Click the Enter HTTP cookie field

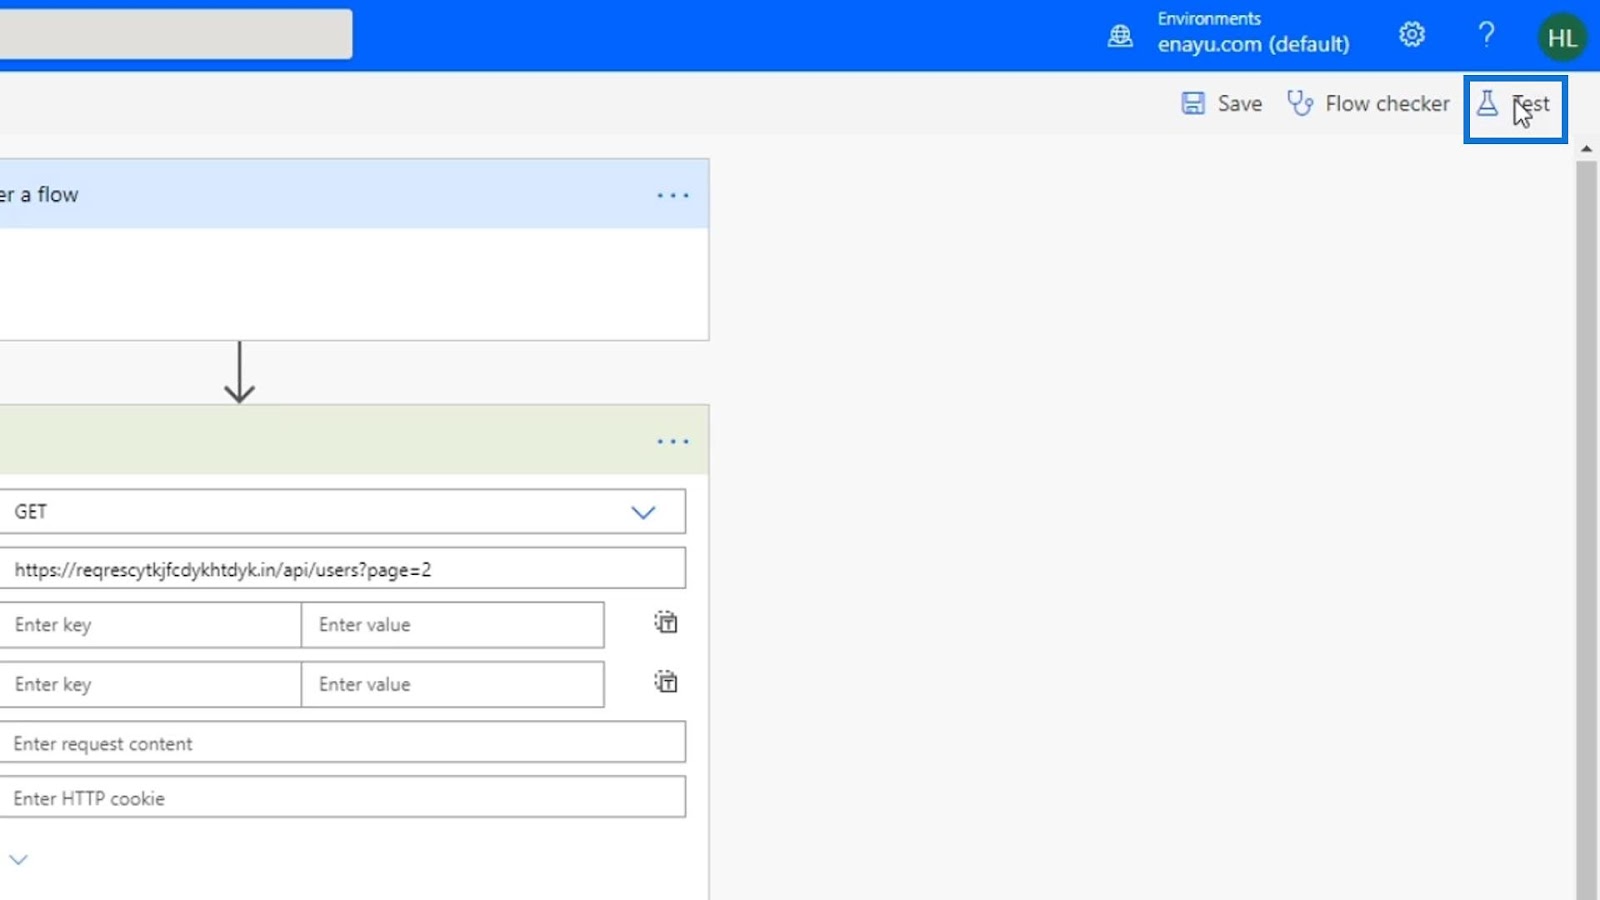click(342, 798)
